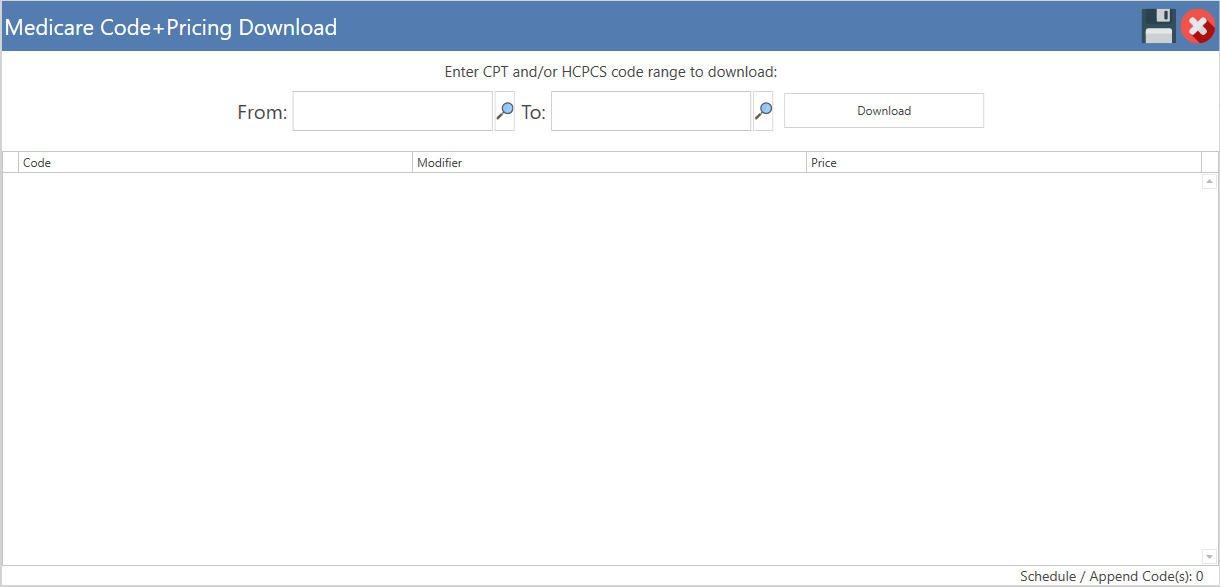Viewport: 1220px width, 587px height.
Task: Sort by the Price column header
Action: [x=1004, y=163]
